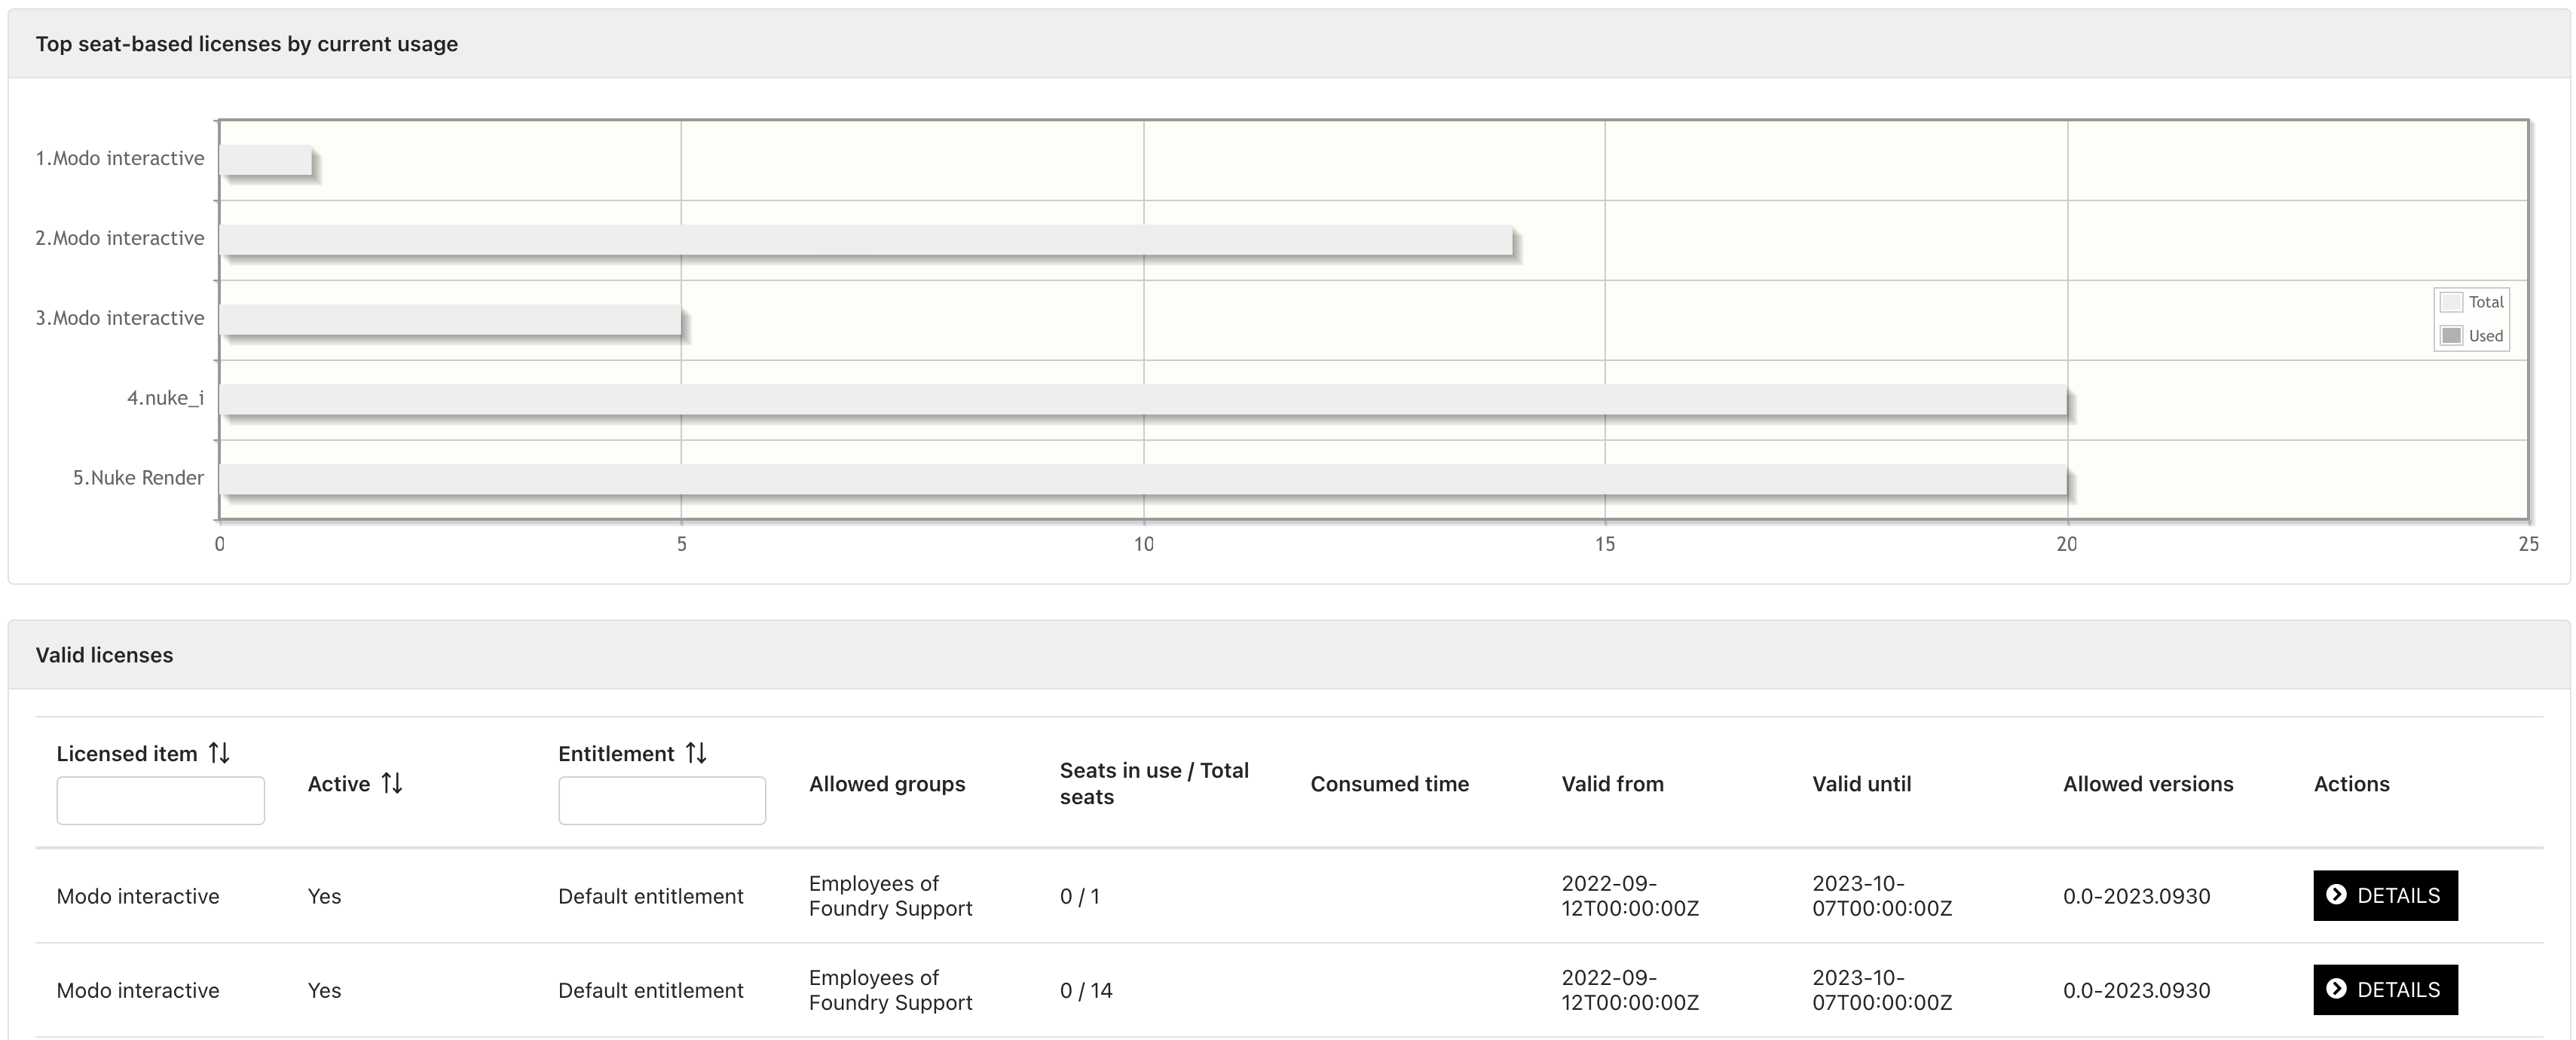This screenshot has width=2576, height=1040.
Task: Click the 'Licensed item' column header text
Action: click(x=127, y=754)
